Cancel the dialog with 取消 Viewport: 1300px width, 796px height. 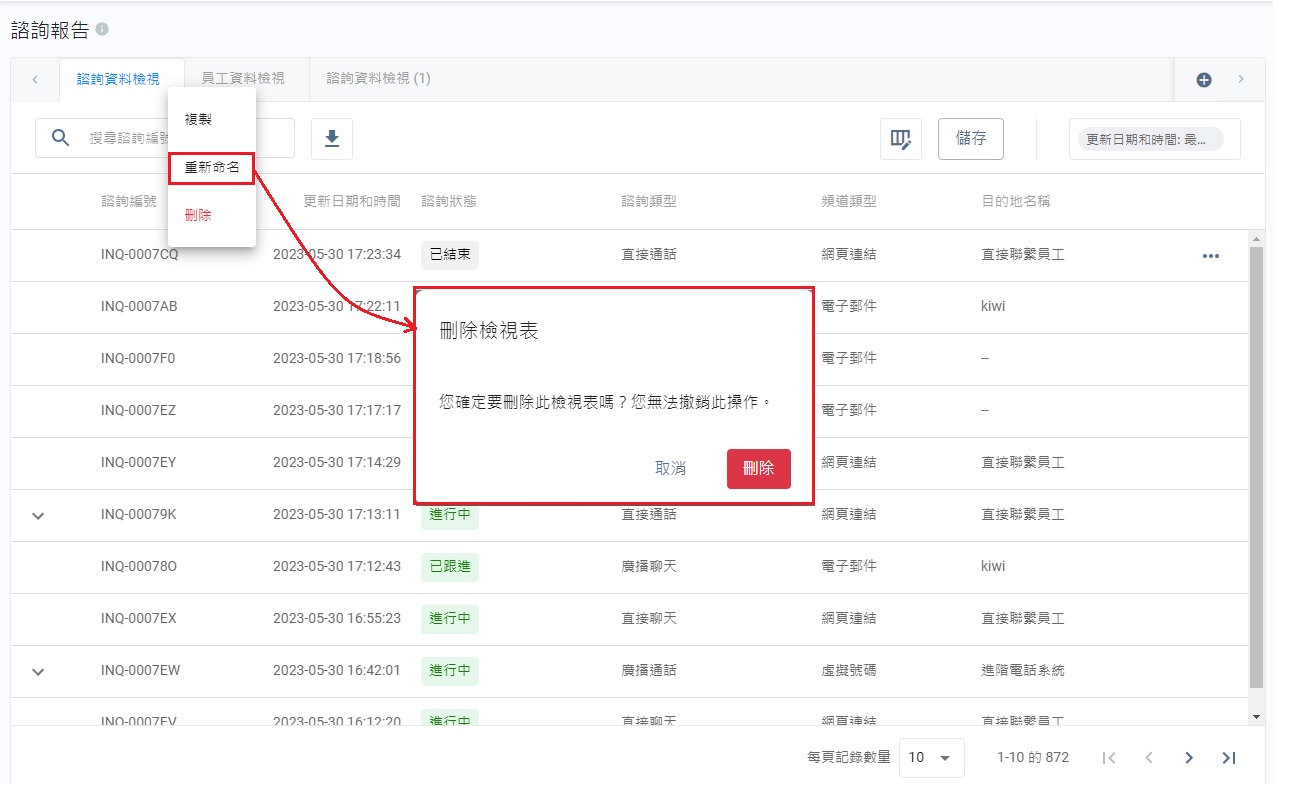671,468
